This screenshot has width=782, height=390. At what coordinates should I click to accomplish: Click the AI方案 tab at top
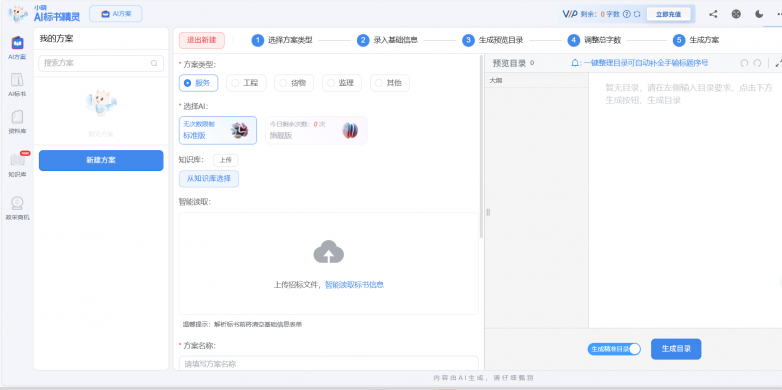point(116,14)
